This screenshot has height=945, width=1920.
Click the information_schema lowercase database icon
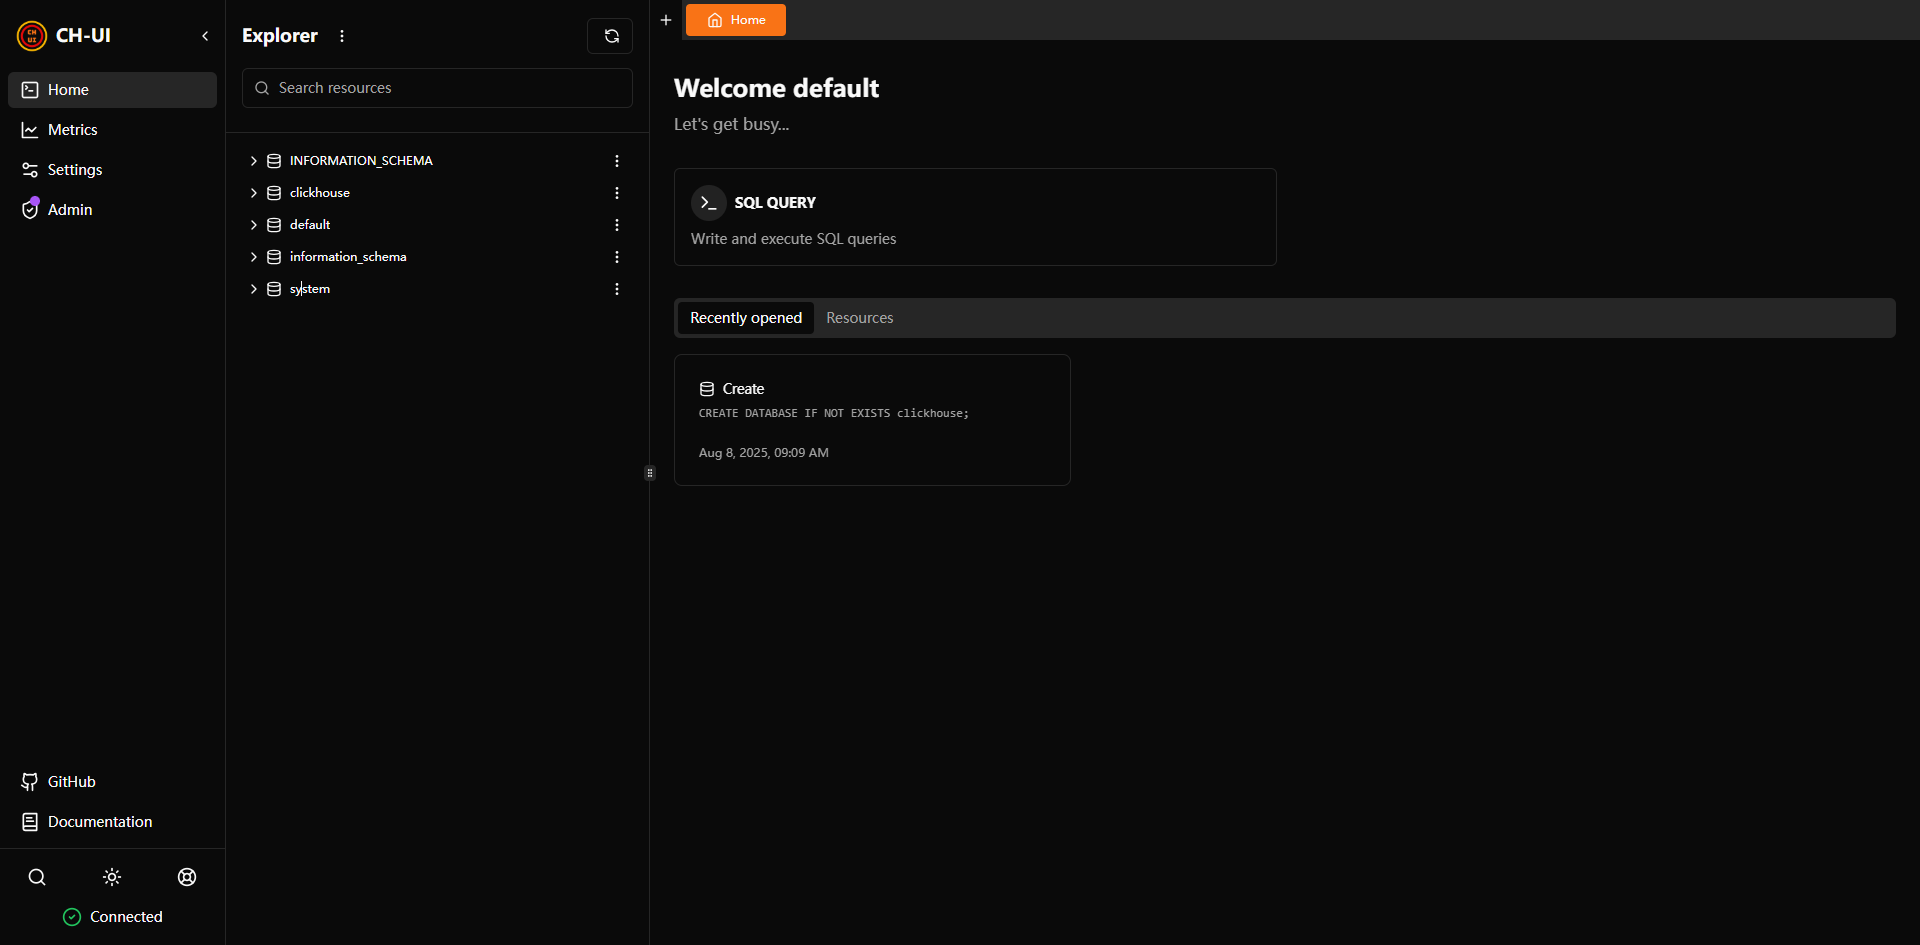pyautogui.click(x=274, y=257)
